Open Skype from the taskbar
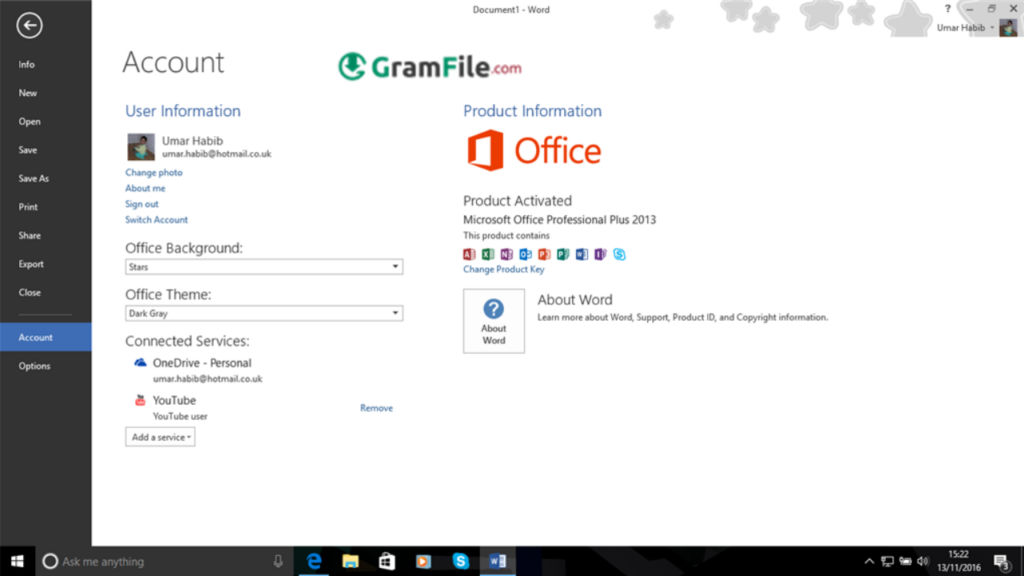1024x576 pixels. point(460,561)
